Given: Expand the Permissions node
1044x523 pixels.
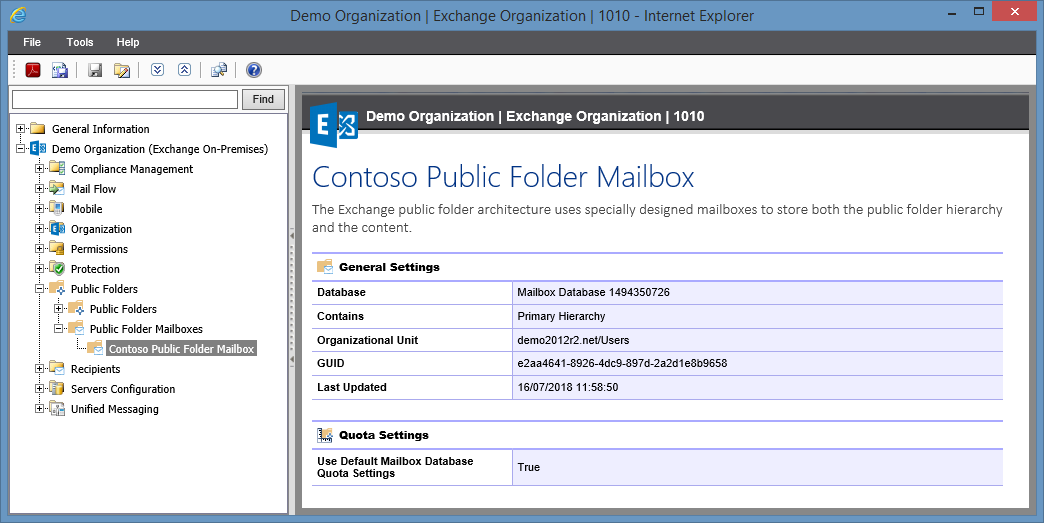Looking at the screenshot, I should (39, 249).
